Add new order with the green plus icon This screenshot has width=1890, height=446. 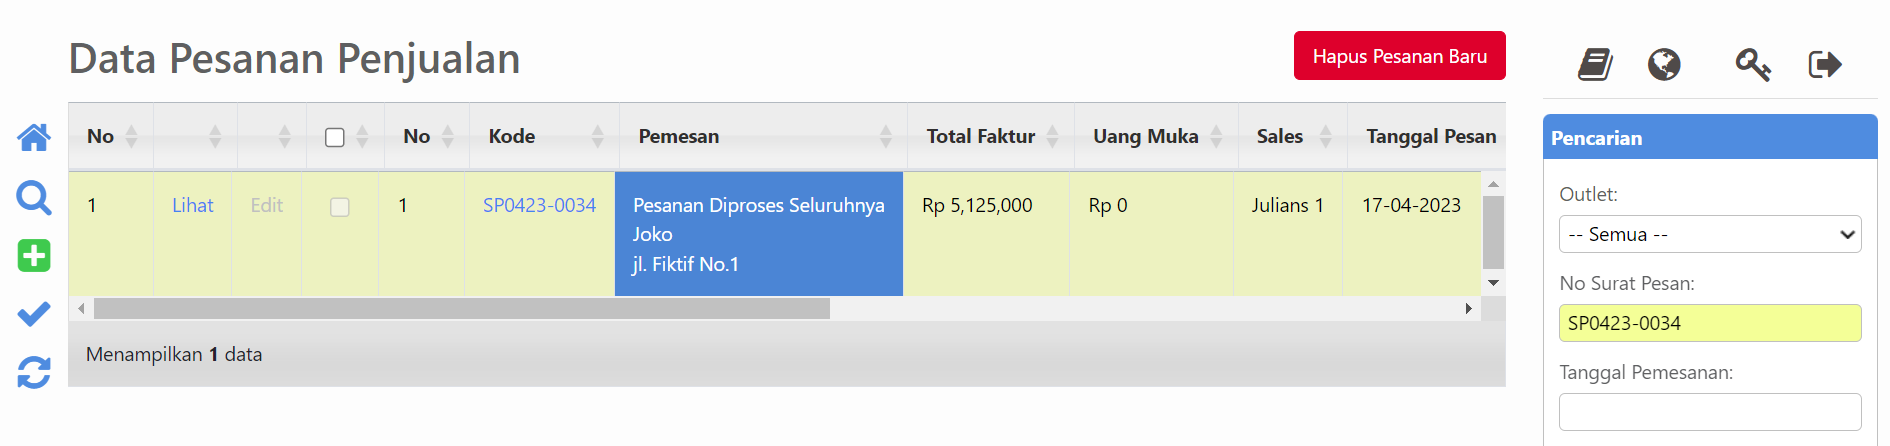34,256
